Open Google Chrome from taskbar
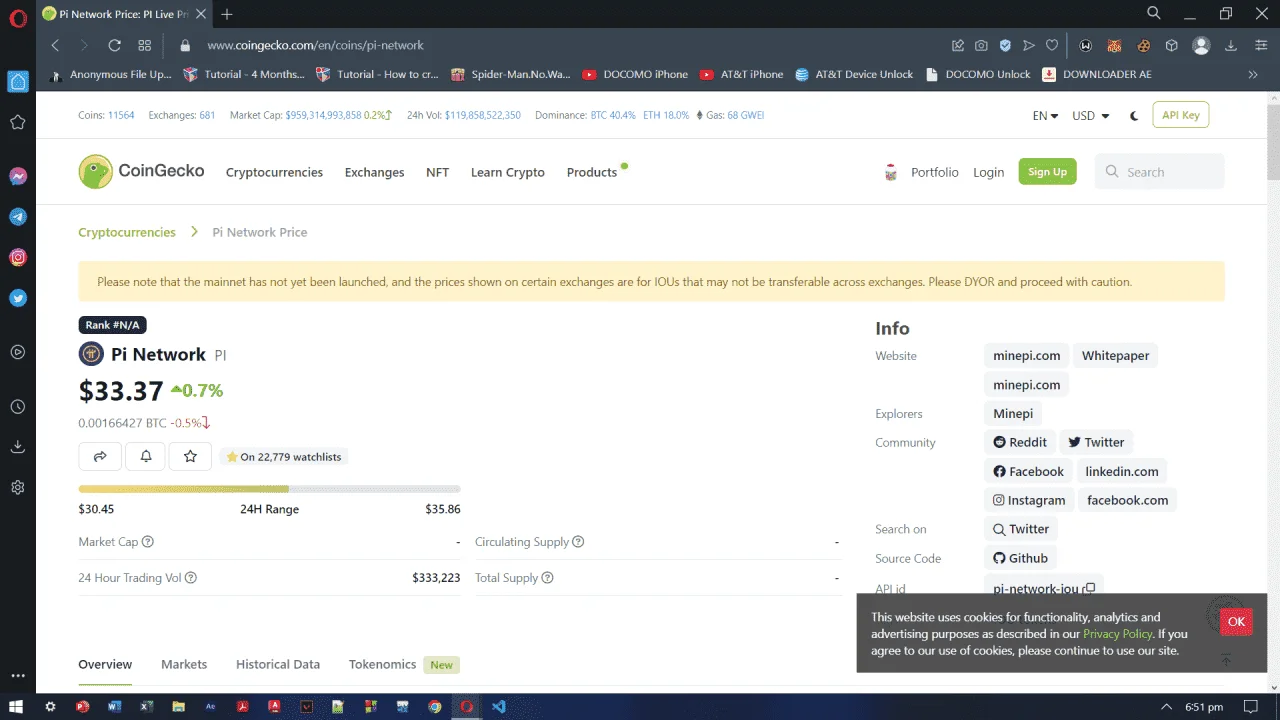1280x720 pixels. pos(434,706)
